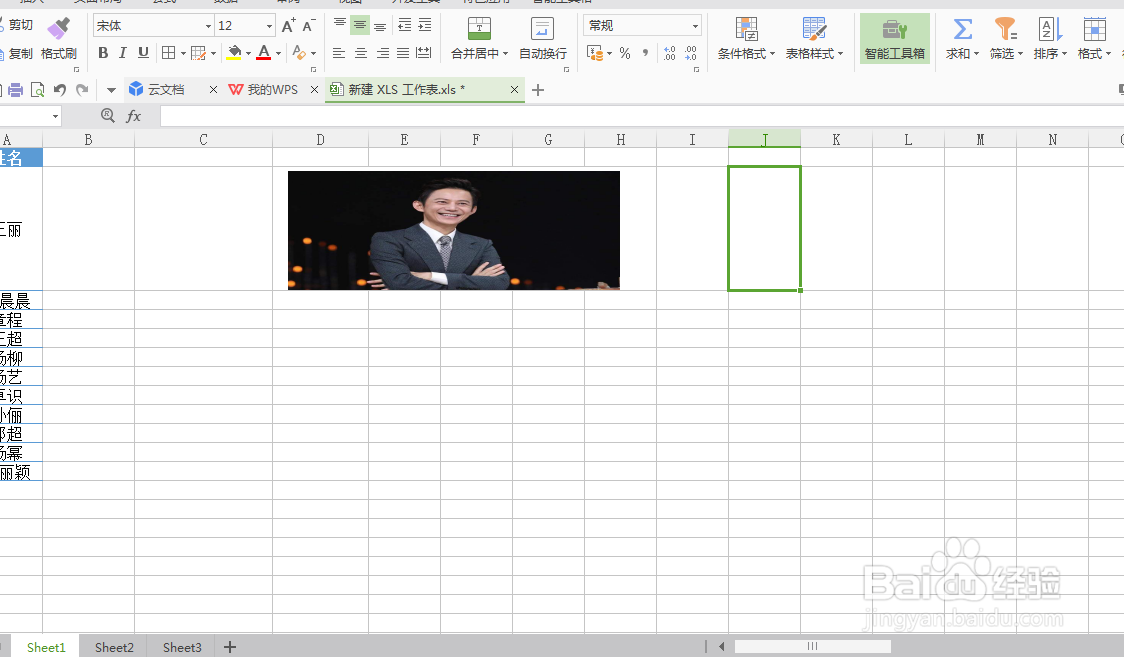The image size is (1124, 657).
Task: Click the horizontal scrollbar thumb
Action: [x=812, y=646]
